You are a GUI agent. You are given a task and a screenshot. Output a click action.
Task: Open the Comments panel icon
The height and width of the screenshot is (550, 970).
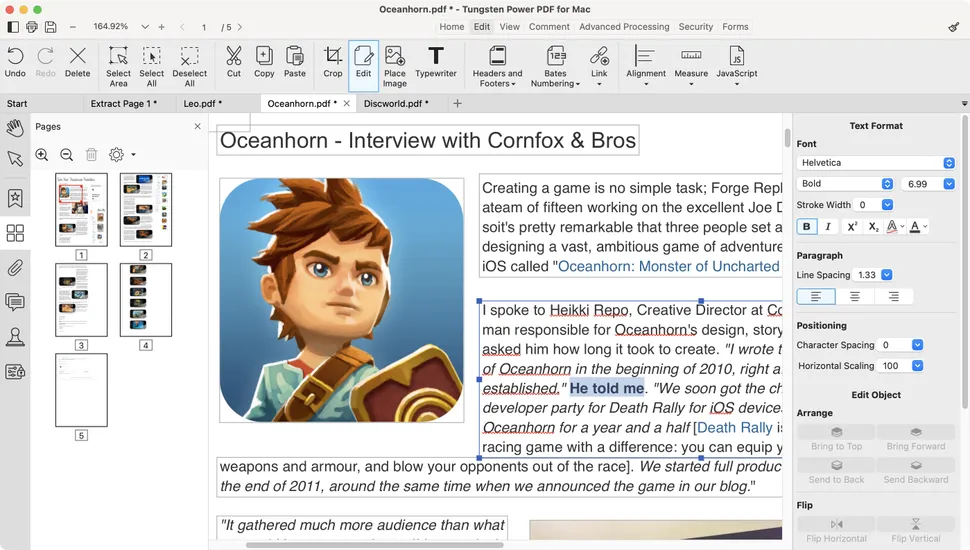pos(15,302)
